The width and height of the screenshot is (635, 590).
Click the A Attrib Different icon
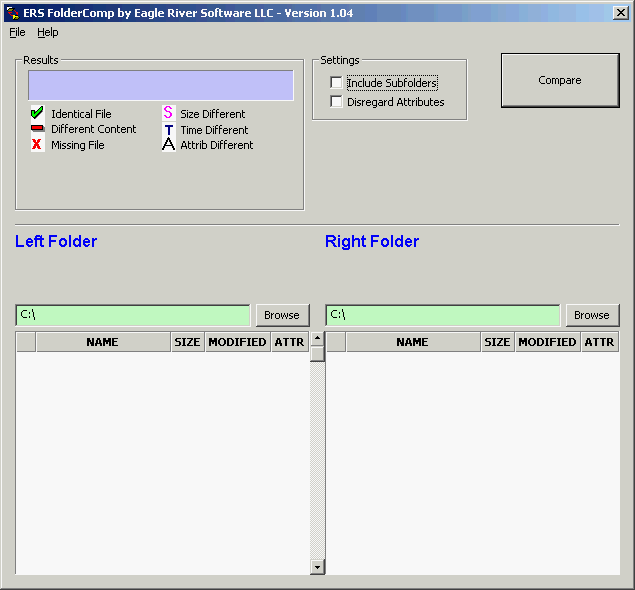tap(168, 144)
